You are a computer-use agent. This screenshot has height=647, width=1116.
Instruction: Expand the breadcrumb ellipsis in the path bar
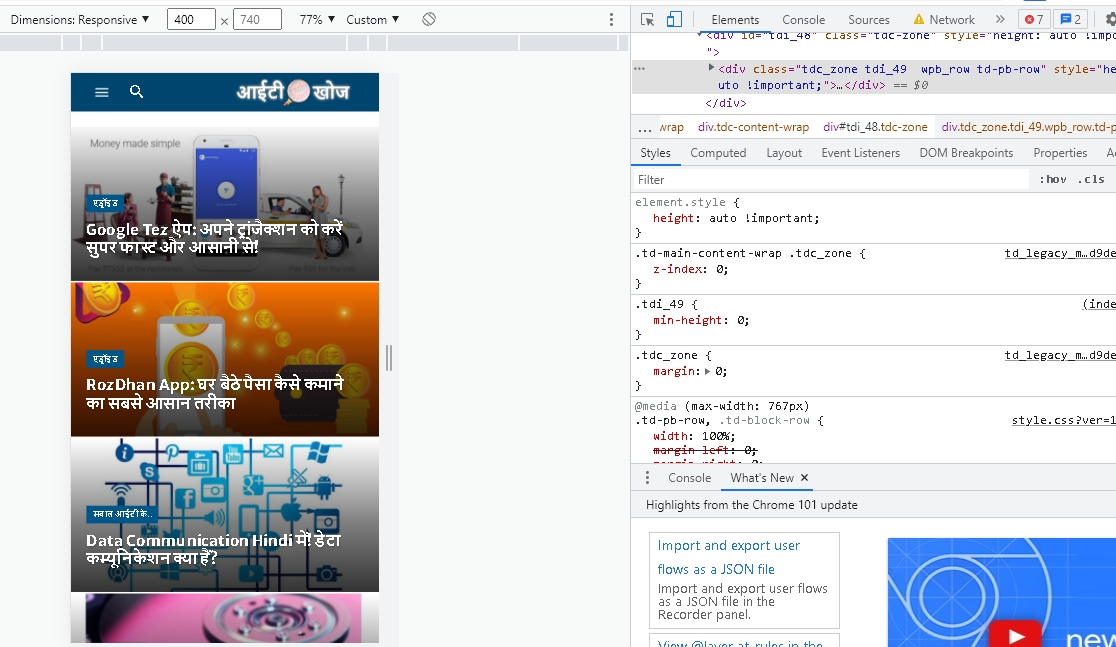[x=645, y=127]
